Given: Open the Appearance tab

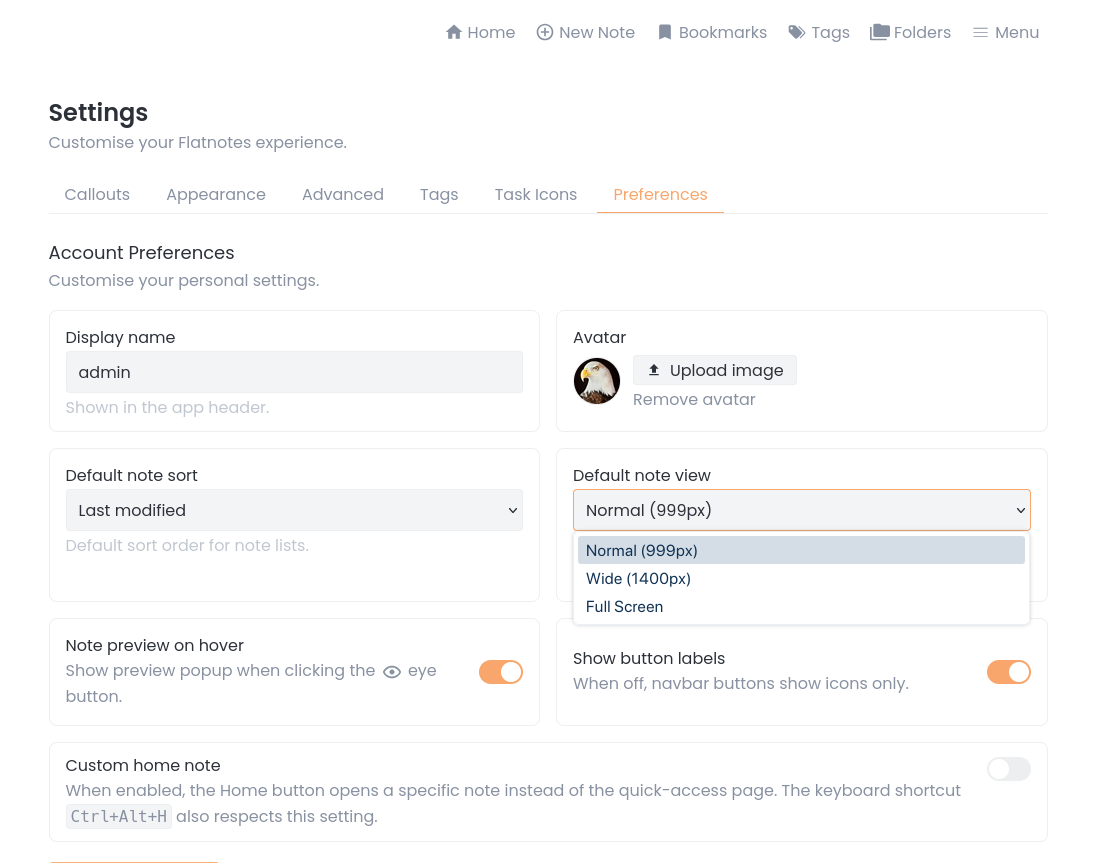Looking at the screenshot, I should [215, 194].
